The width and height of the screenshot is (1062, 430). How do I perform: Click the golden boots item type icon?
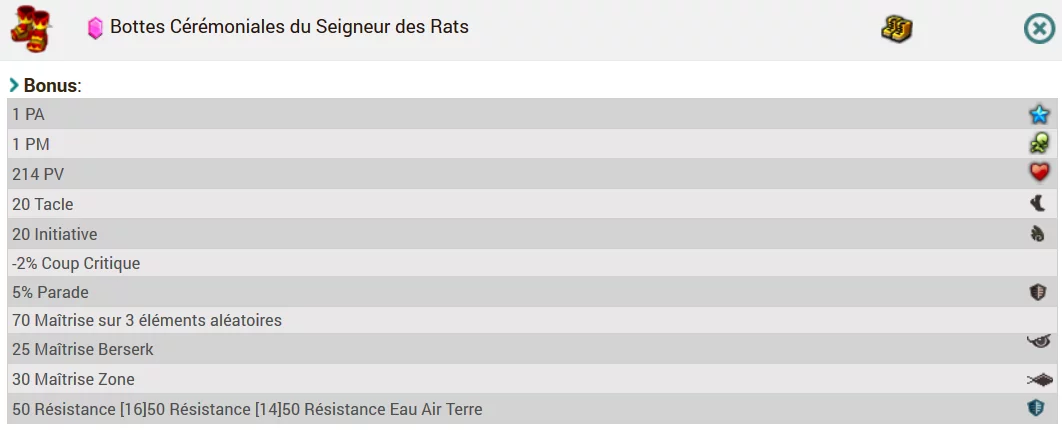[x=896, y=28]
